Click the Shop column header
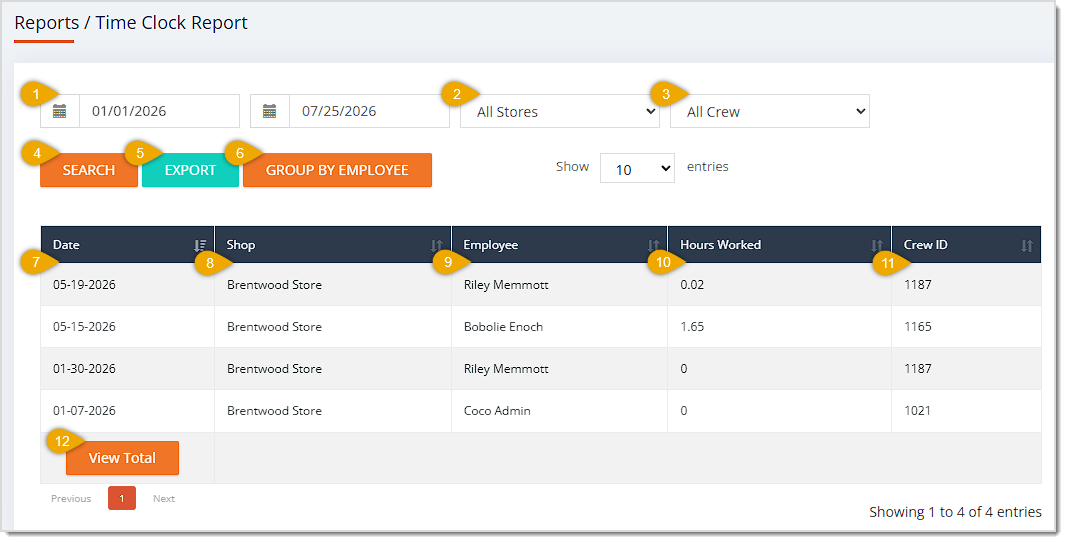This screenshot has width=1066, height=542. pos(333,245)
